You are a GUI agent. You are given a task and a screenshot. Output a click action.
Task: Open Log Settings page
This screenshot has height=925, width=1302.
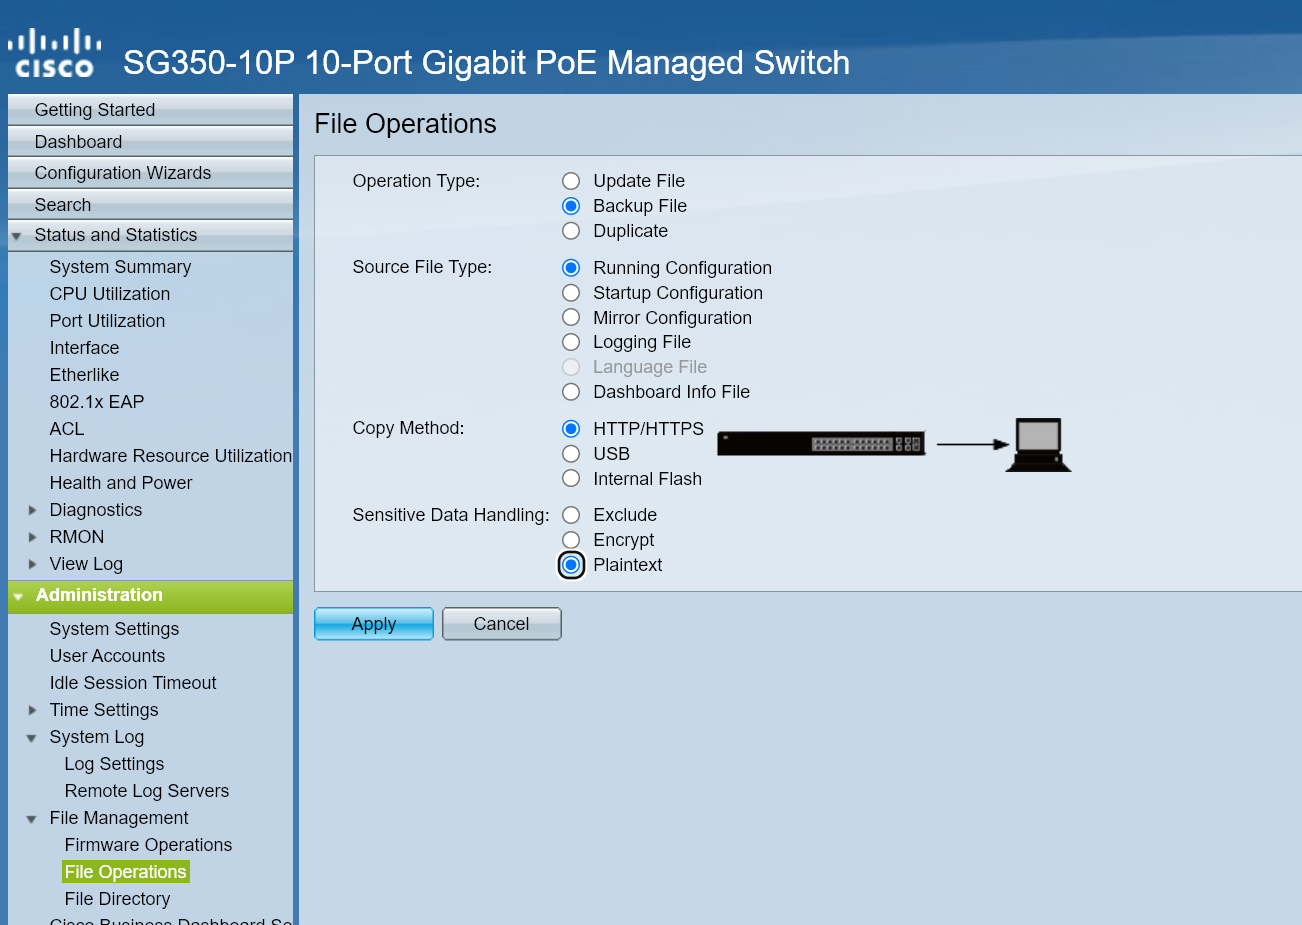(x=114, y=764)
